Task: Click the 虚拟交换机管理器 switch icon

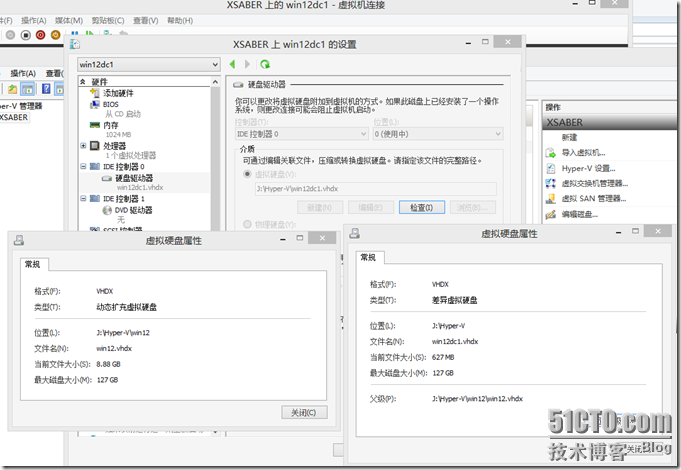Action: pos(551,183)
